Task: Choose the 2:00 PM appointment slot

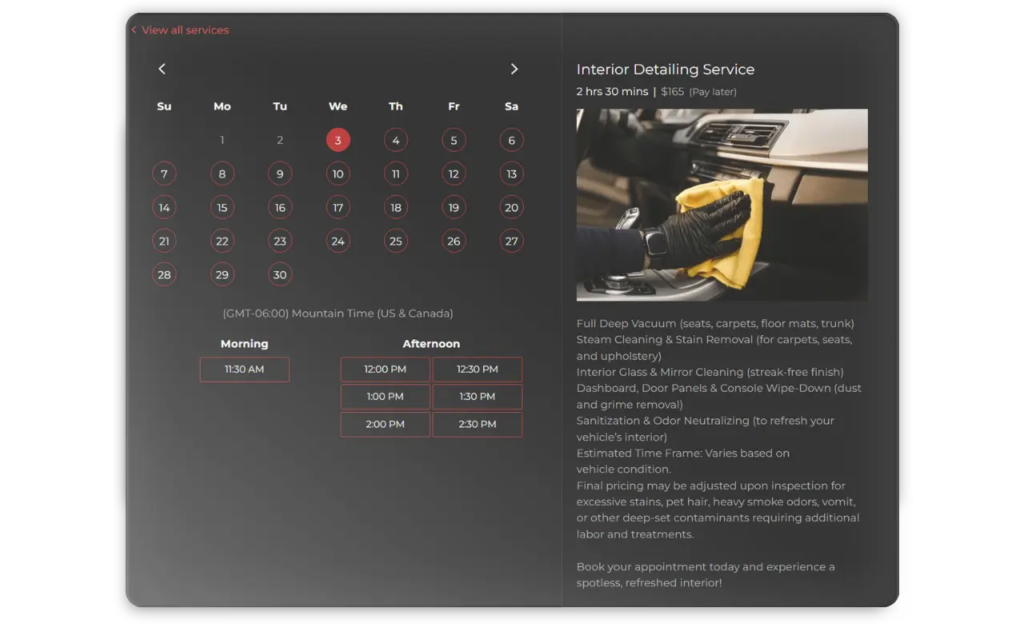Action: point(385,424)
